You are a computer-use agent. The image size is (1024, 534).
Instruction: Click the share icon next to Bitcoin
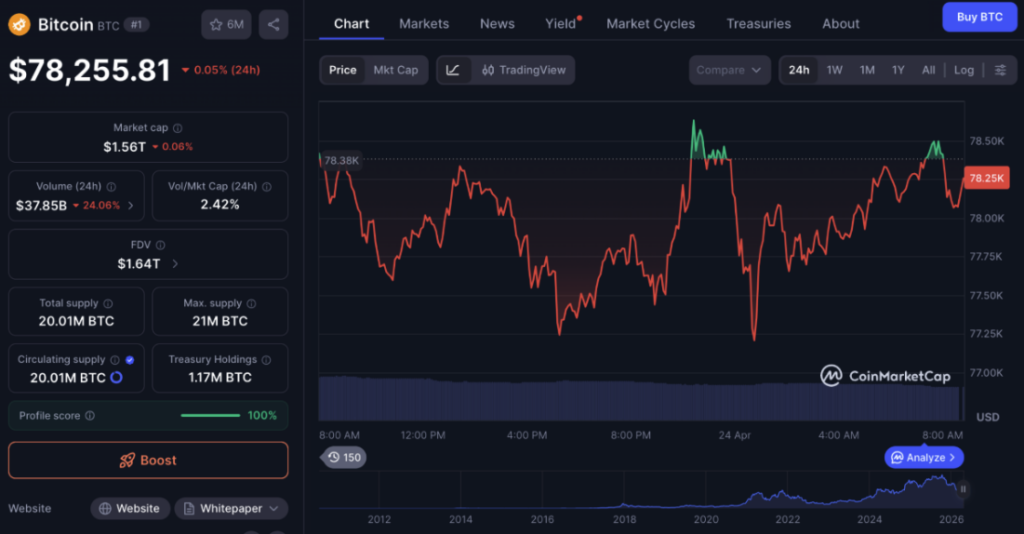(274, 24)
